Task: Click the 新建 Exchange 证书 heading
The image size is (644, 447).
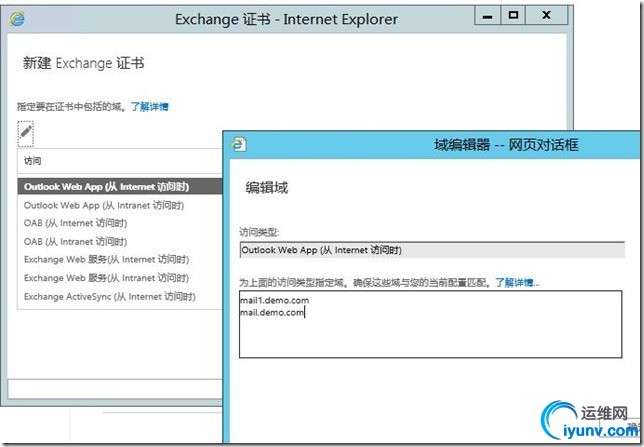Action: coord(83,63)
